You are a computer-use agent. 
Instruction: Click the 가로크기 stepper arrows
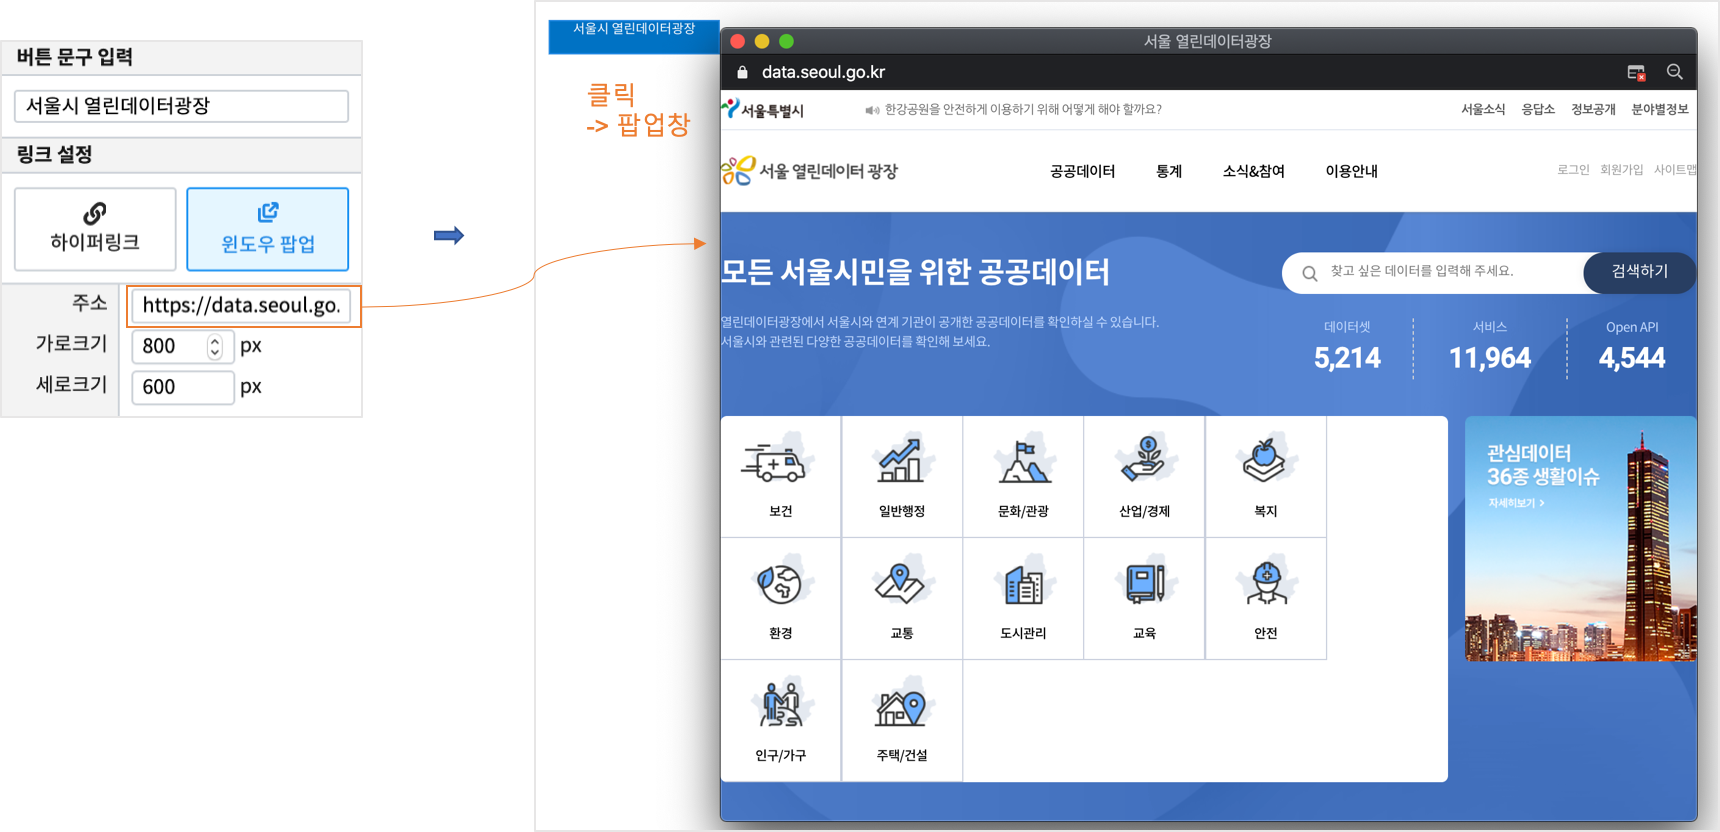point(215,346)
